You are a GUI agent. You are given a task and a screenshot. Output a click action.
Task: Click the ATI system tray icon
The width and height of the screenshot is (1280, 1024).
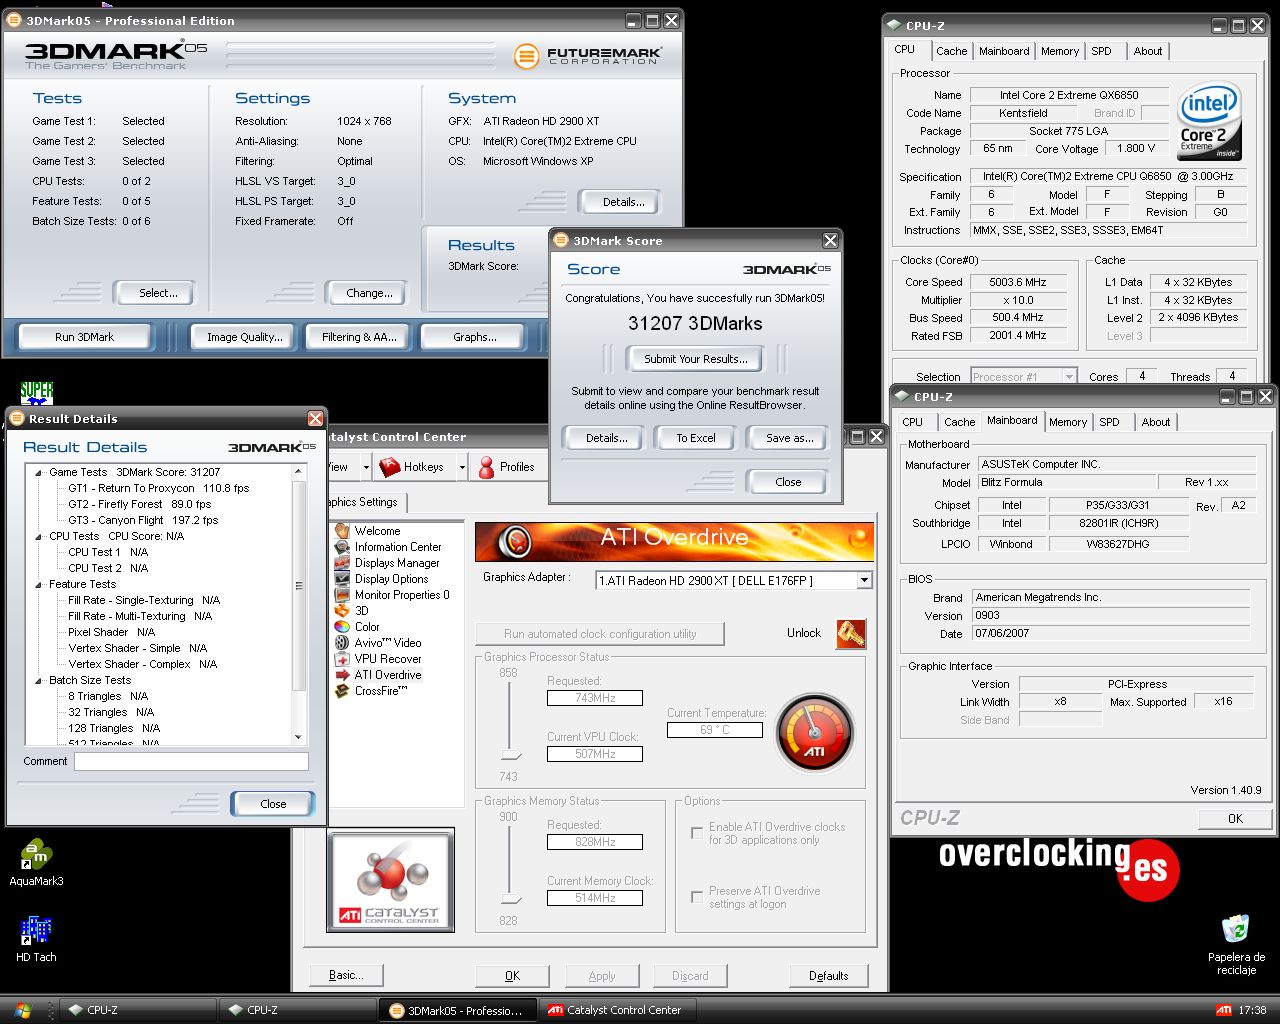click(1223, 1010)
